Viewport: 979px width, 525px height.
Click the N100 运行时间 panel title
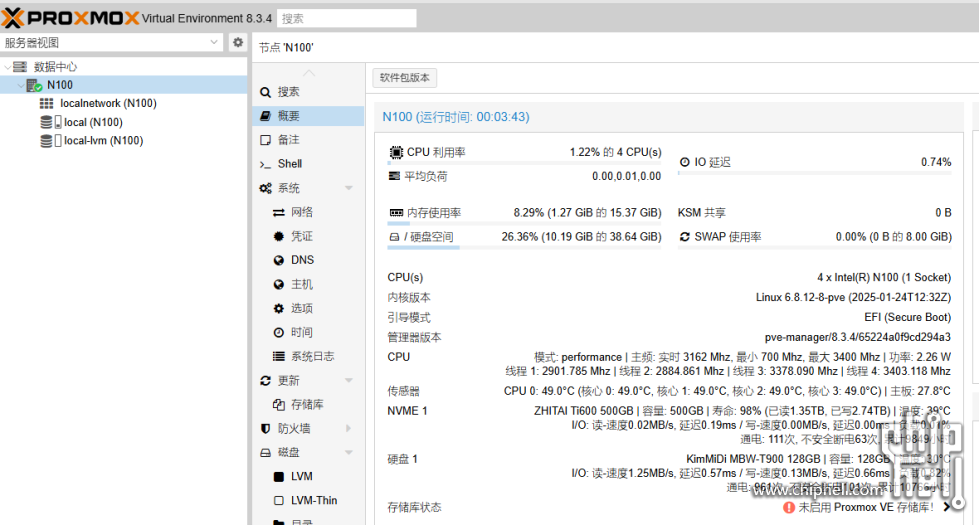pos(456,117)
